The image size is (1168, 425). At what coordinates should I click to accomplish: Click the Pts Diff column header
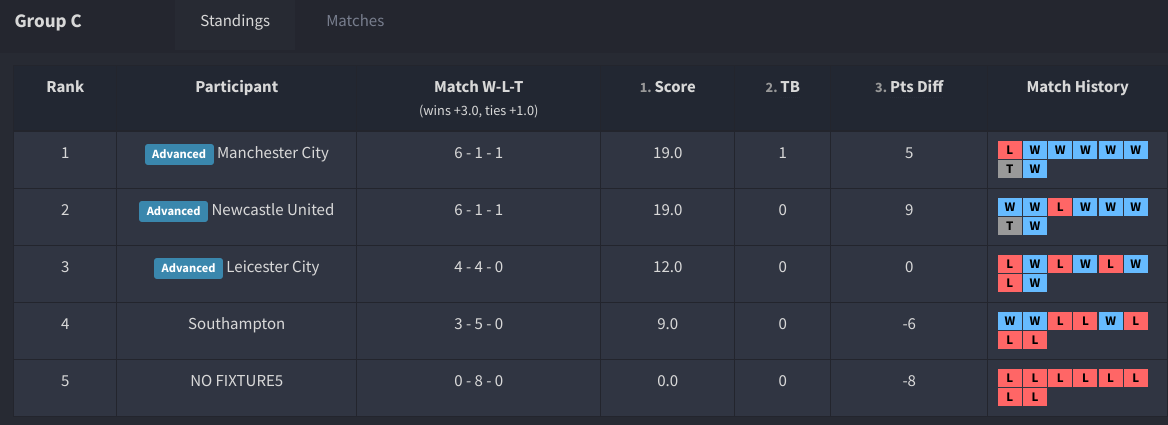[x=916, y=87]
